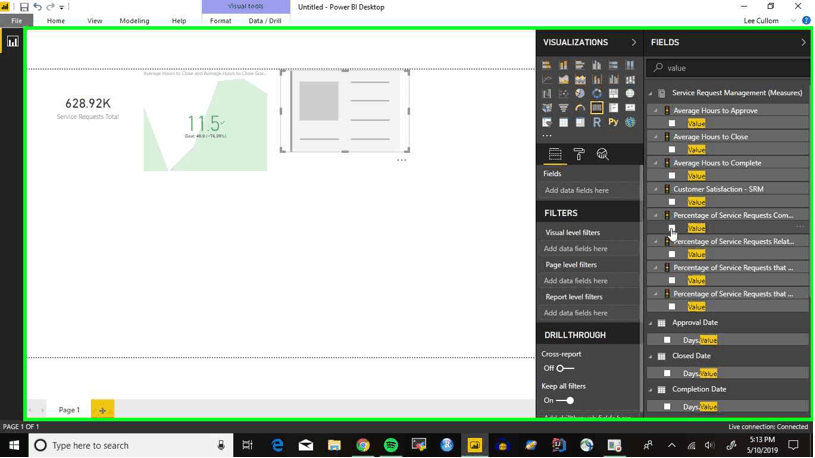Collapse Service Request Management (Measures) table
The height and width of the screenshot is (458, 815).
tap(651, 94)
